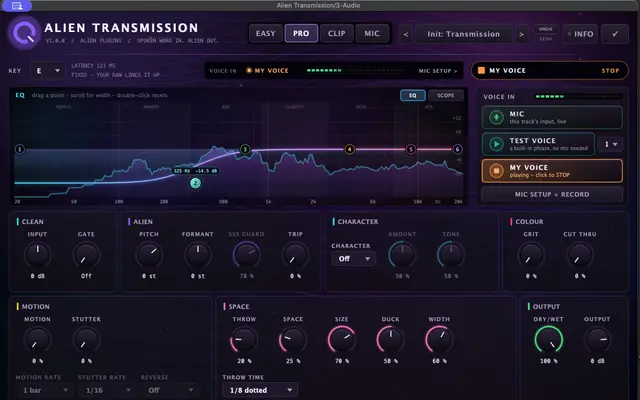Select EQ point 4
Screen dimensions: 640x400
tap(349, 149)
